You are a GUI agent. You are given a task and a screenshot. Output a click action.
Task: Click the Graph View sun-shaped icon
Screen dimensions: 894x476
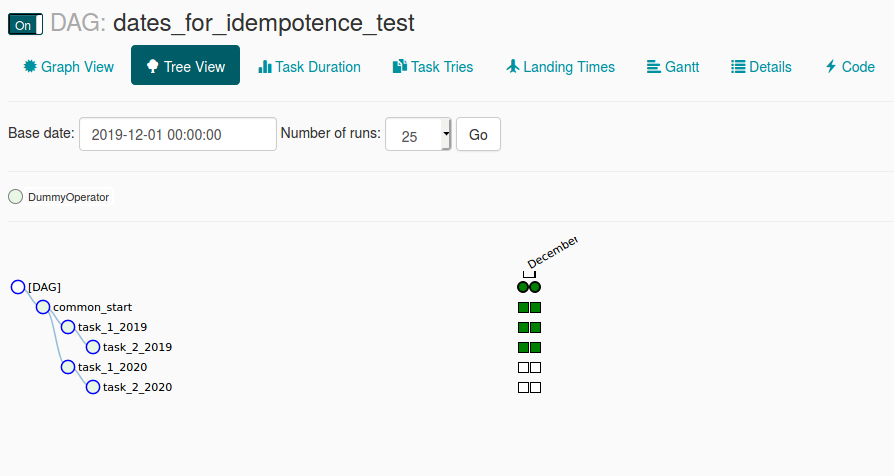[30, 66]
